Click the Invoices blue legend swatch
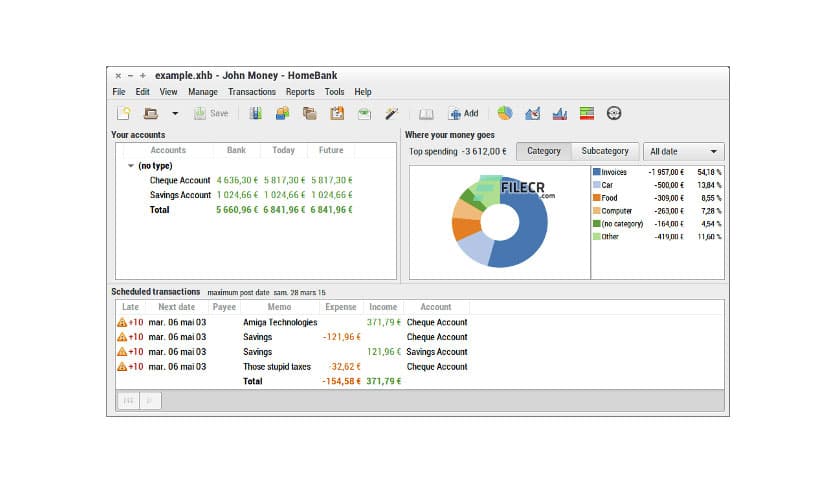Screen dimensions: 836x484 (597, 172)
